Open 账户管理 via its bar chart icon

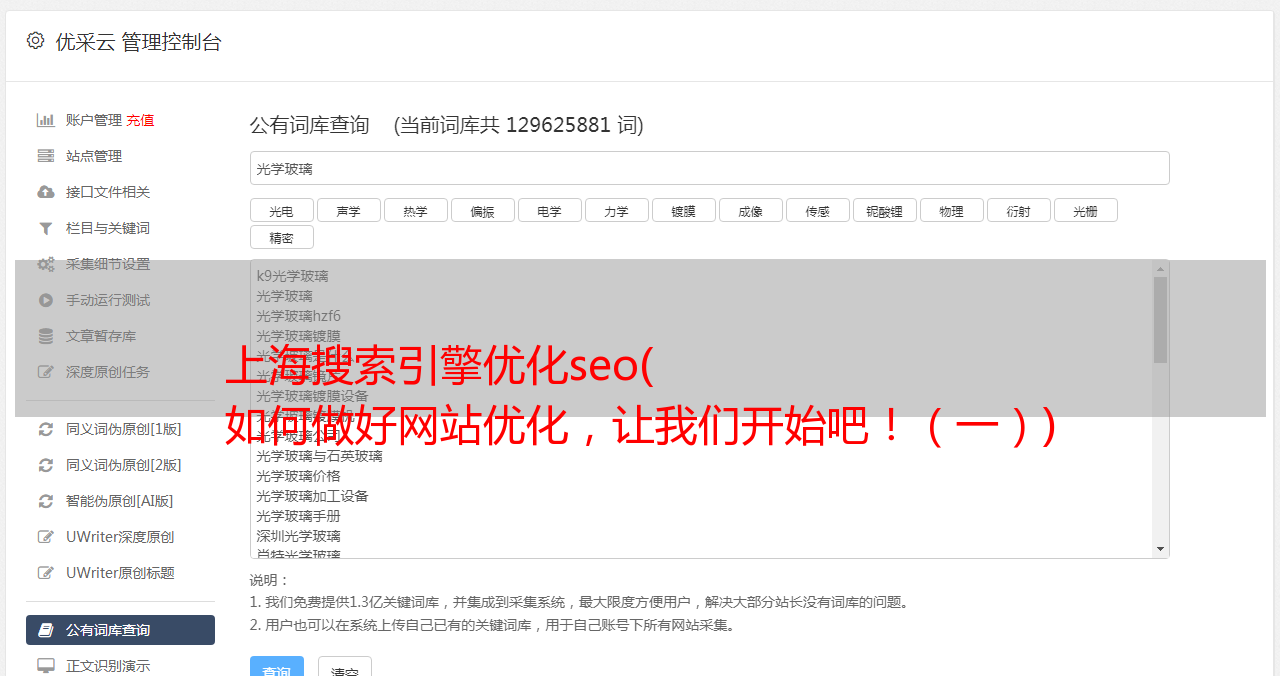click(46, 120)
